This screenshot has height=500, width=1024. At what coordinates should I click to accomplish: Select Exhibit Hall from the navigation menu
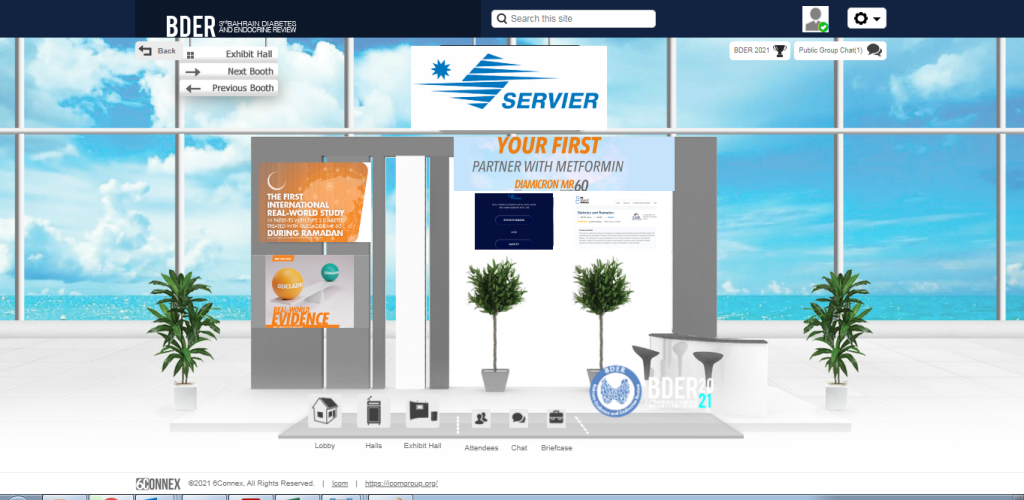click(x=228, y=54)
